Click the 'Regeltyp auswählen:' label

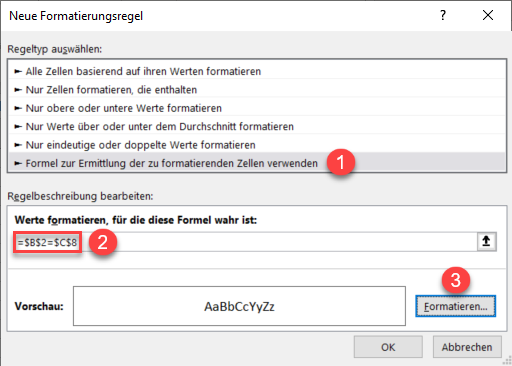click(x=55, y=49)
